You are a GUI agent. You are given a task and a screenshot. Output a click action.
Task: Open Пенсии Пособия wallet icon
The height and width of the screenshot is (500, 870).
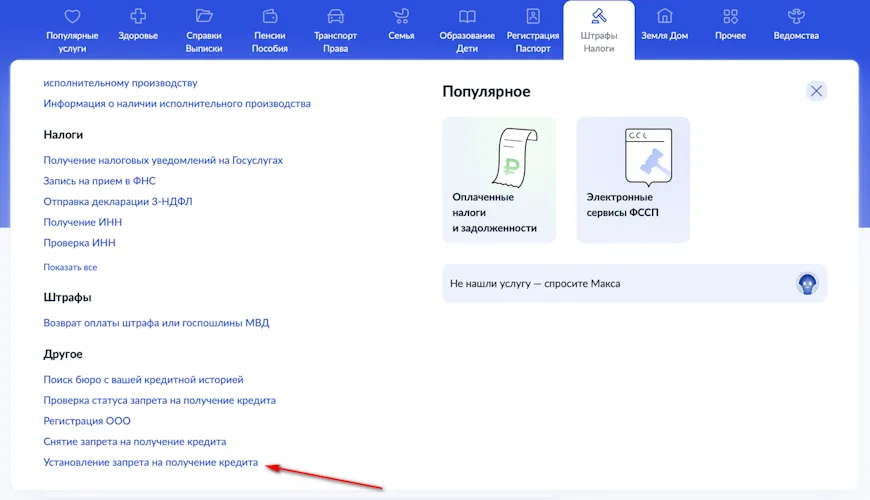(x=270, y=16)
